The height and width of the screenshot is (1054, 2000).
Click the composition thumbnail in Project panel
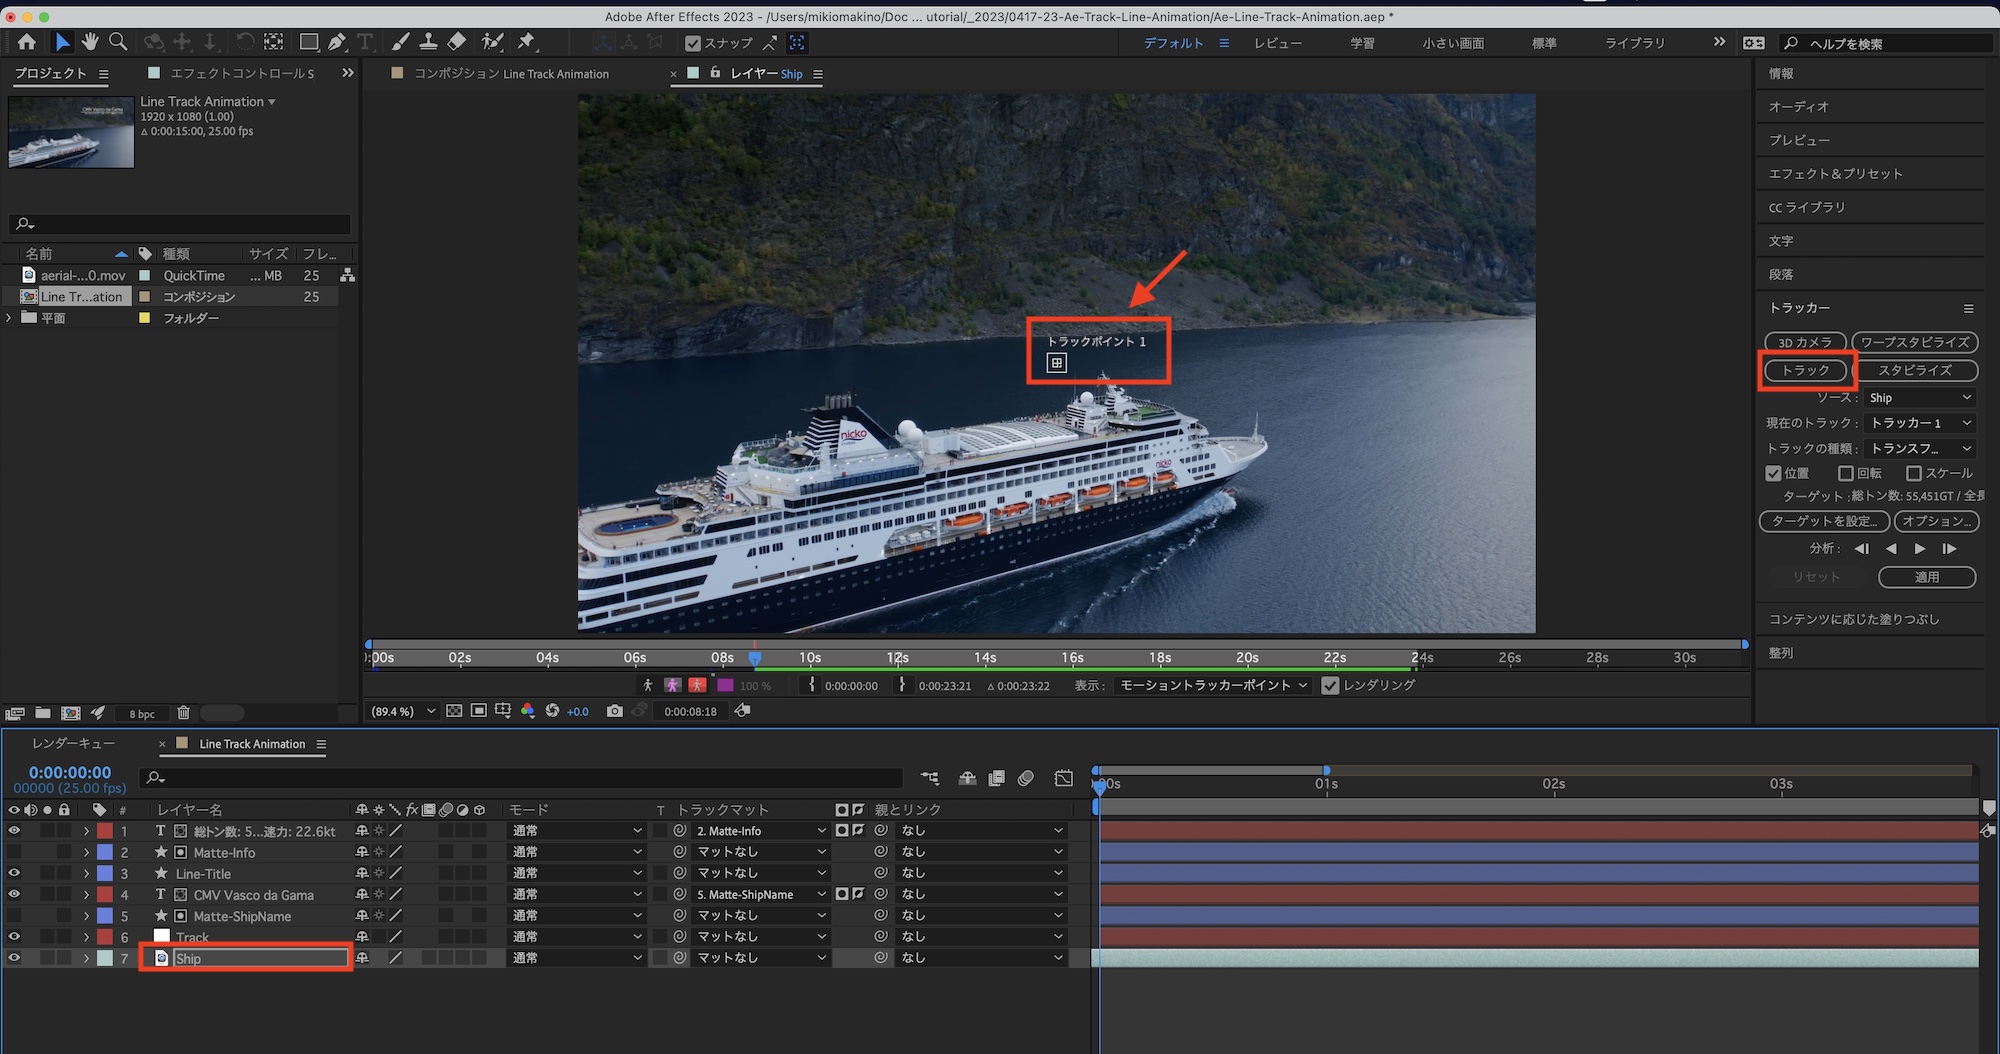71,132
